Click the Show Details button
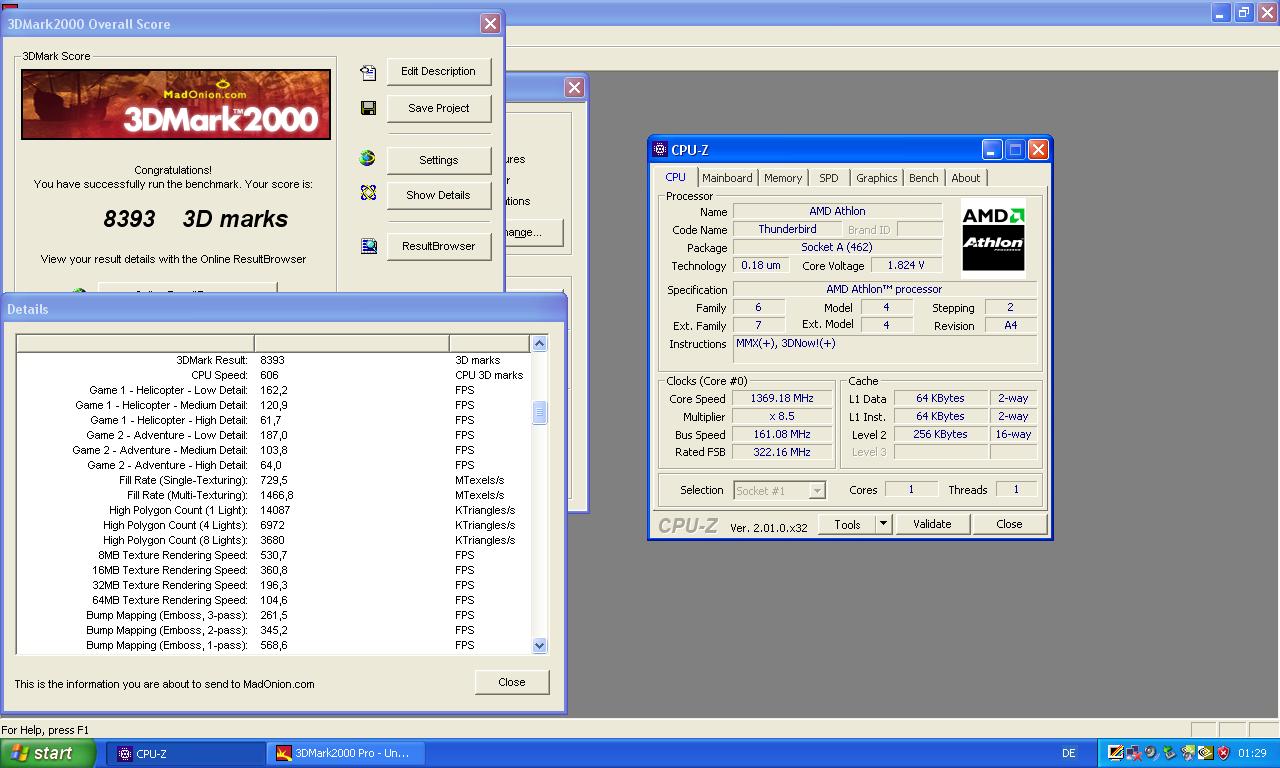This screenshot has width=1280, height=768. tap(438, 195)
